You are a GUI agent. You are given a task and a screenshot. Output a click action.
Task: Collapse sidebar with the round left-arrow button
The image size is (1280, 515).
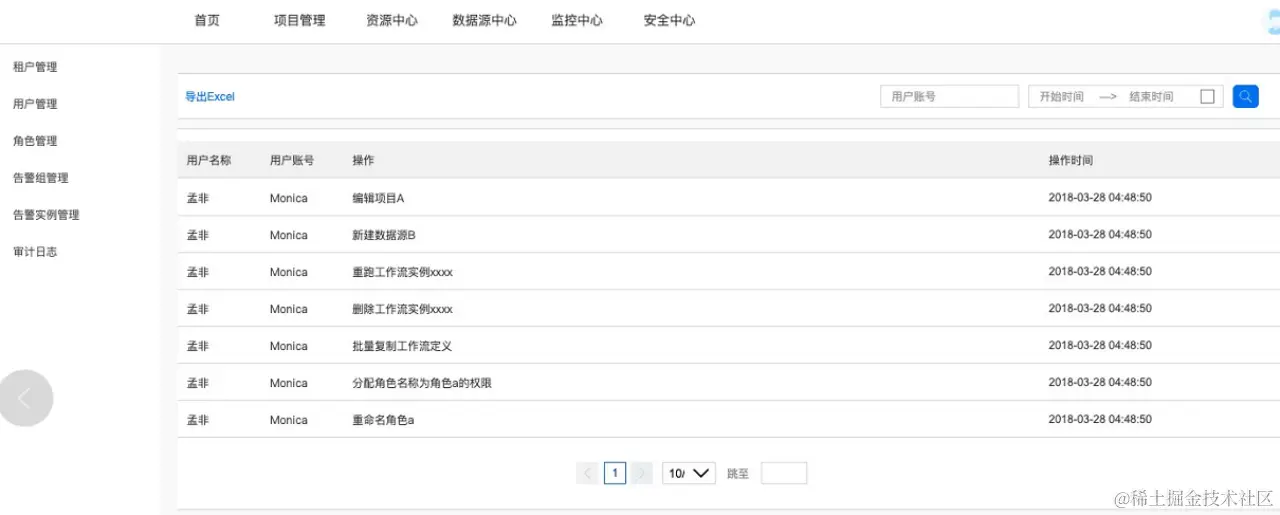(25, 398)
